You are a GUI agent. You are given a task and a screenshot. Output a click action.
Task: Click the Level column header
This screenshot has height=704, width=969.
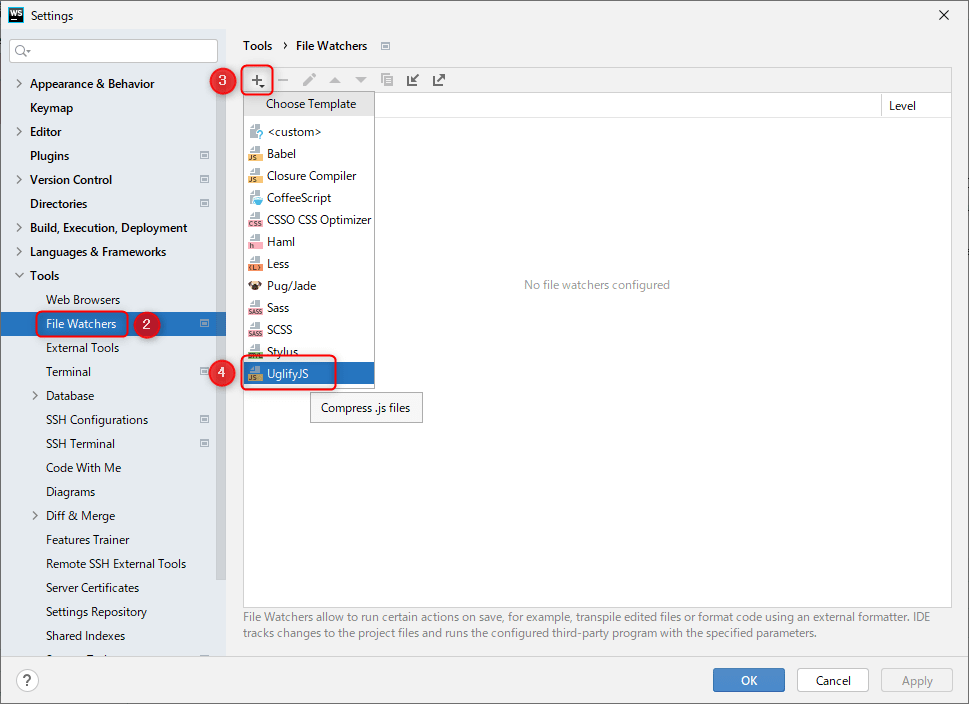coord(916,106)
